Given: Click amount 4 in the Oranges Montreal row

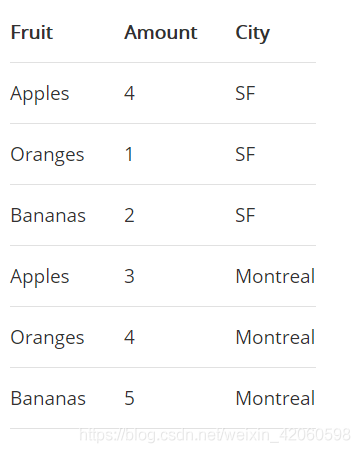Looking at the screenshot, I should click(130, 337).
